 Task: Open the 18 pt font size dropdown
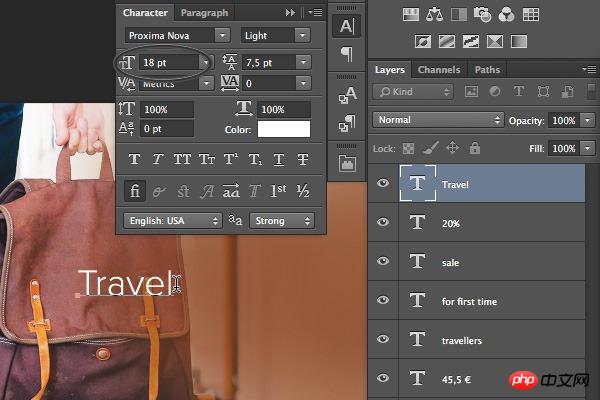tap(205, 62)
